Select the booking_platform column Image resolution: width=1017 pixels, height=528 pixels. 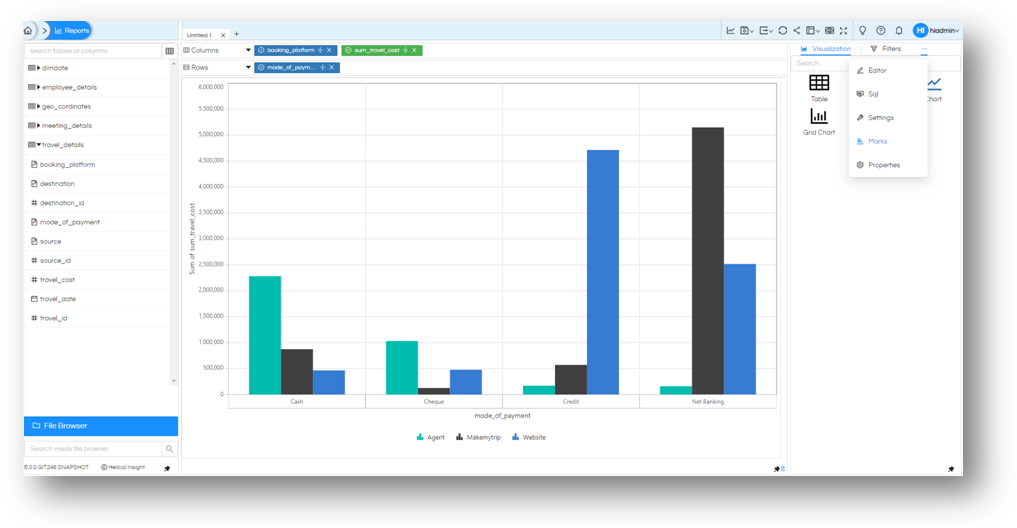pyautogui.click(x=67, y=165)
